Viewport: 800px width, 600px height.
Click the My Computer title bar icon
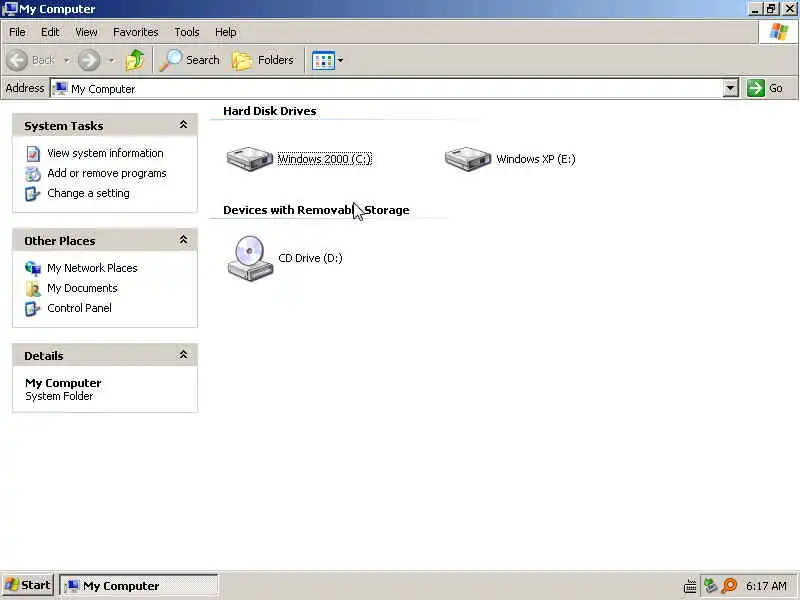point(10,9)
